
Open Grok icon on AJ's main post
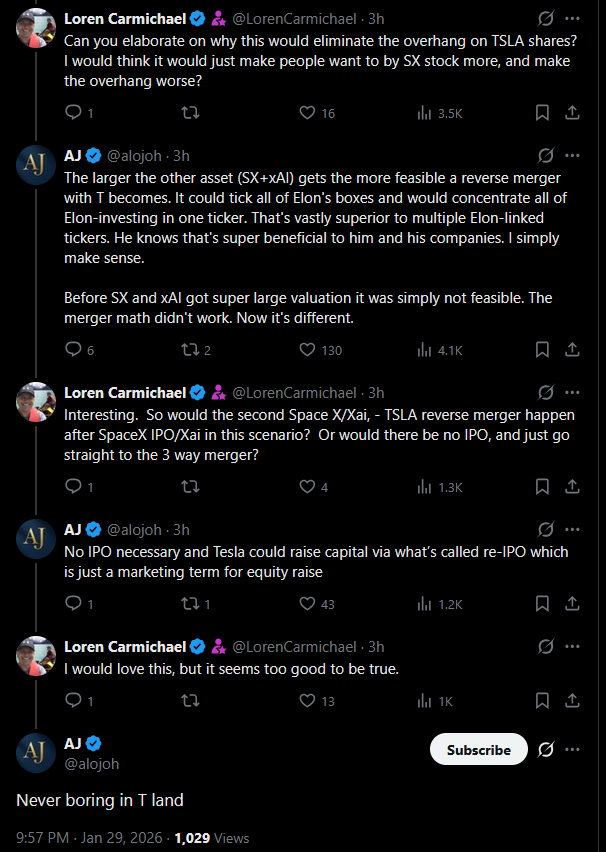(x=547, y=749)
